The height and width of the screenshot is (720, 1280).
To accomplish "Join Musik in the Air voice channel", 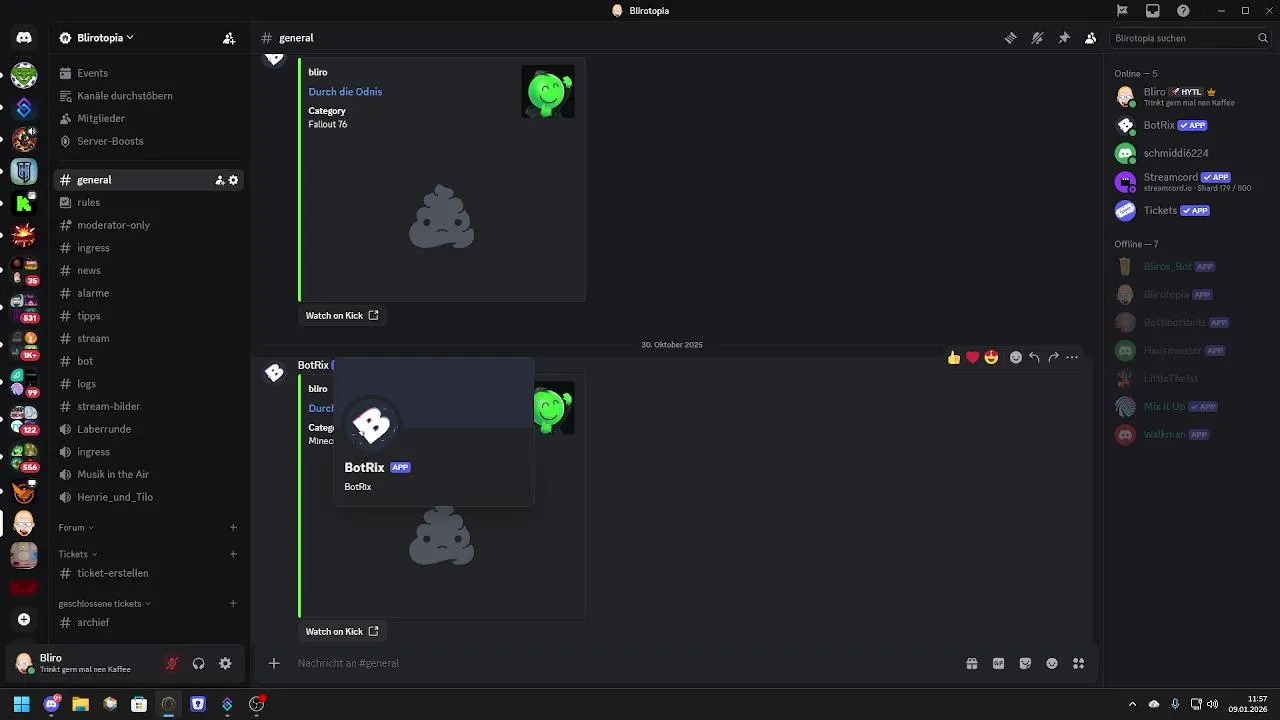I will (149, 474).
